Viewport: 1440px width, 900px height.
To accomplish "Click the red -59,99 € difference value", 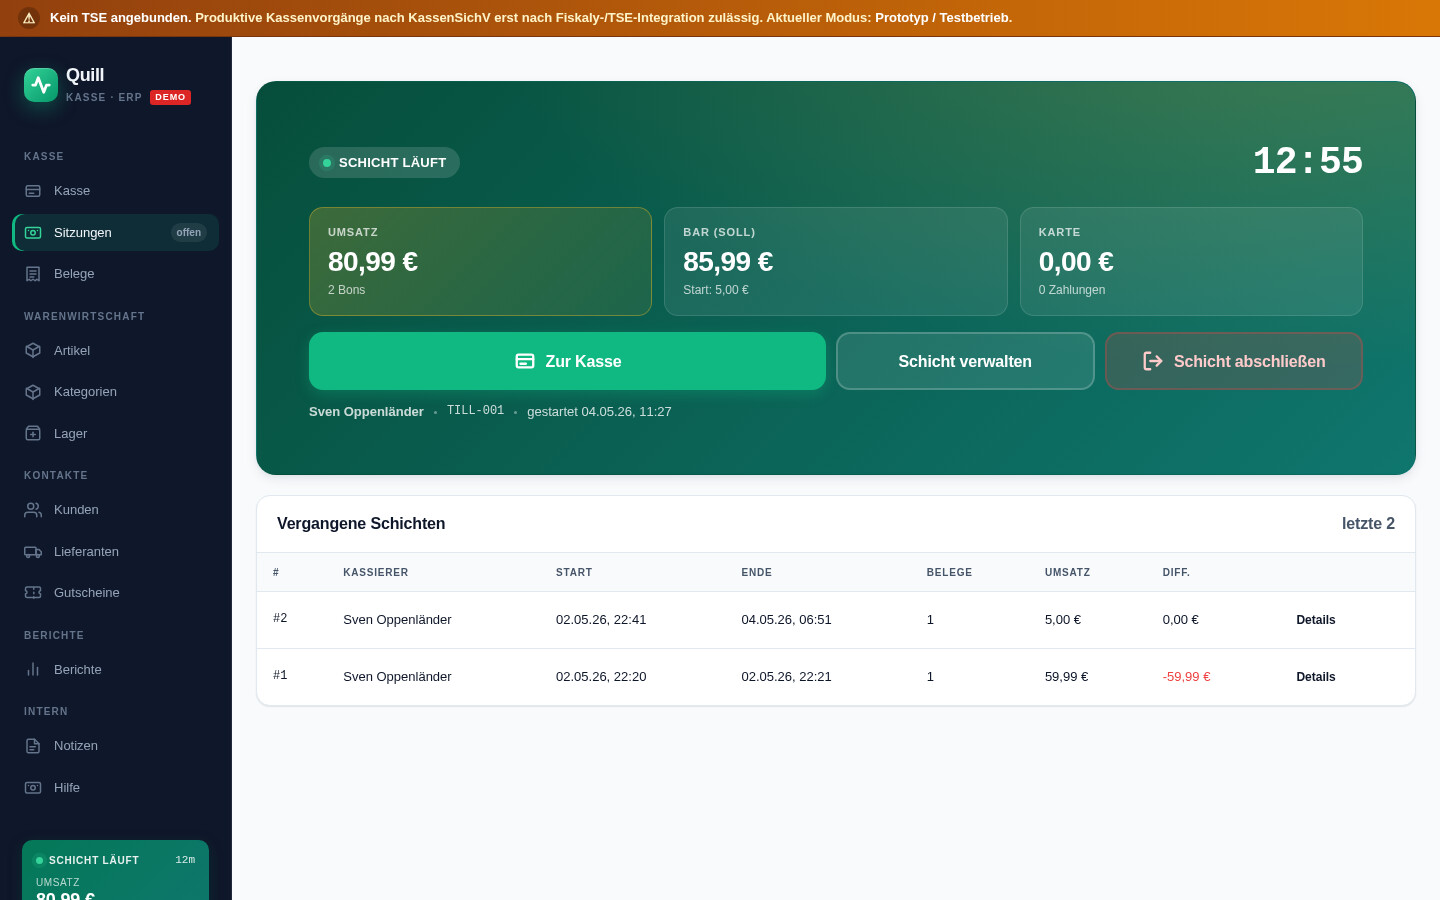I will click(1186, 677).
